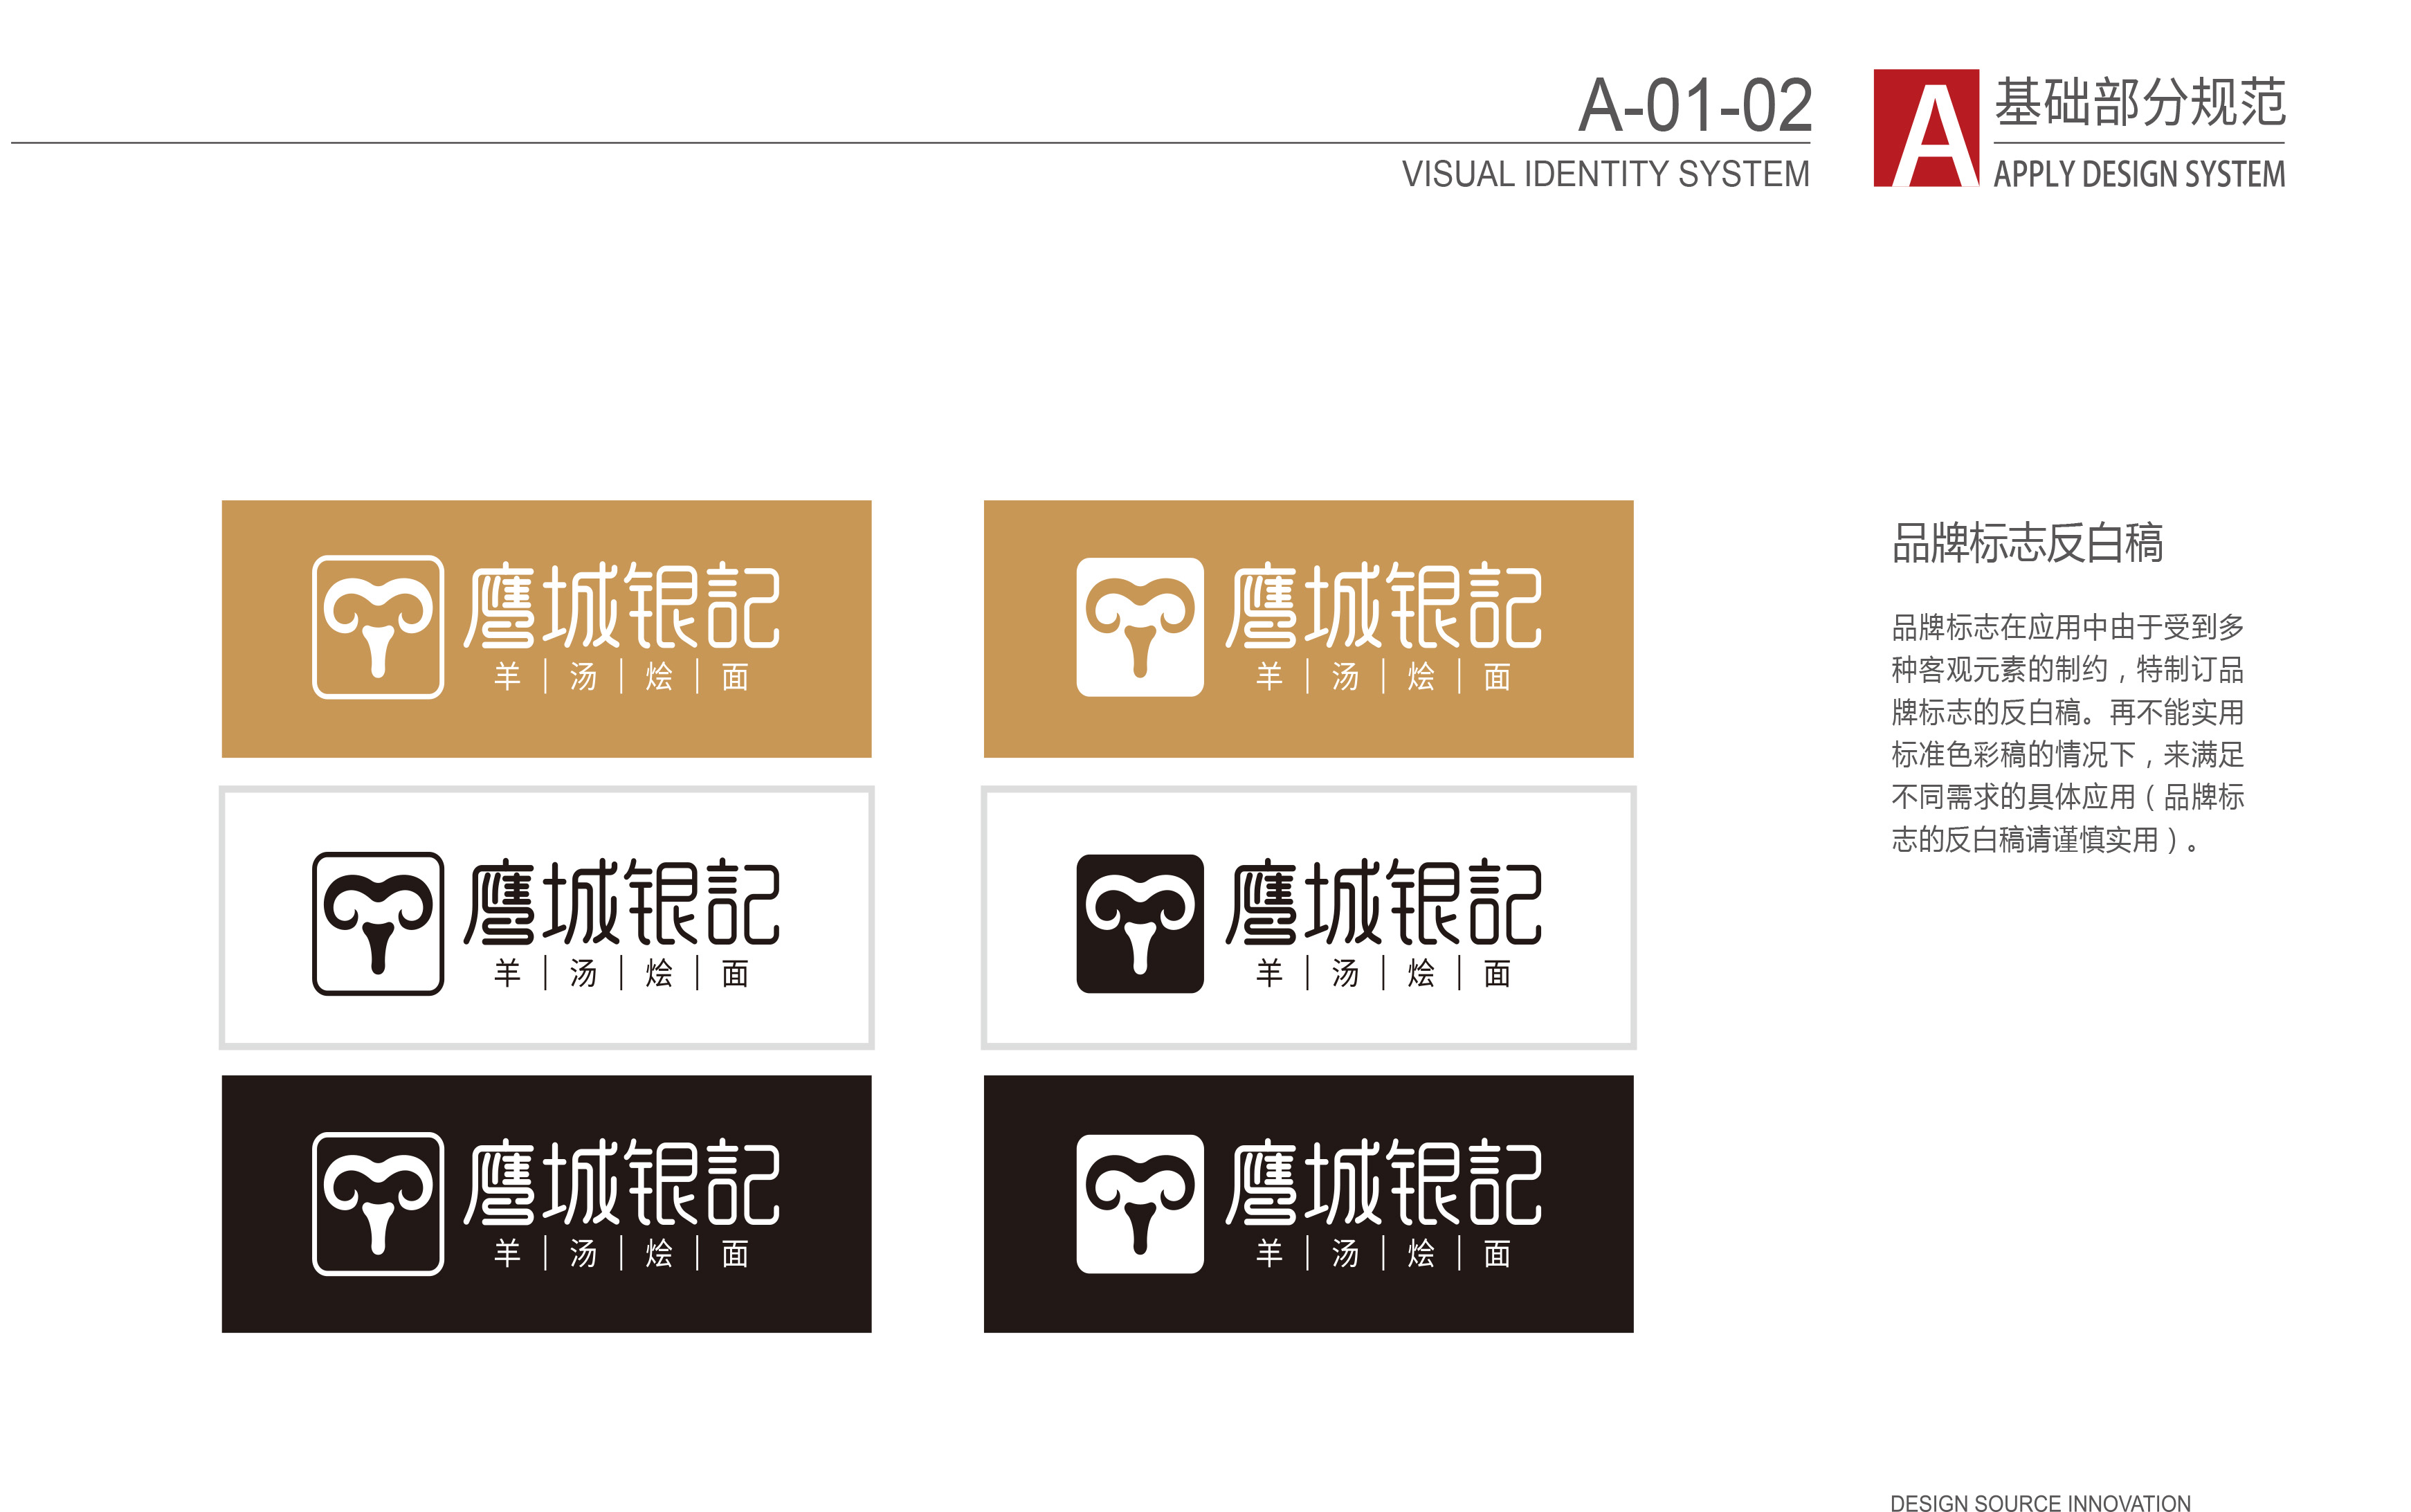Image resolution: width=2411 pixels, height=1512 pixels.
Task: Select the APPLY DESIGN SYSTEM caption
Action: 2139,174
